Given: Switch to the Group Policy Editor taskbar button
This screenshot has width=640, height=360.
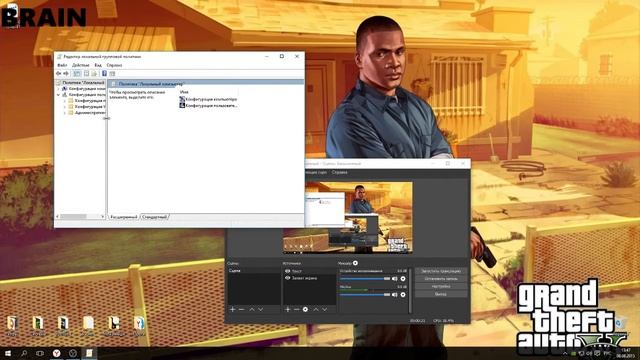Looking at the screenshot, I should (x=89, y=353).
